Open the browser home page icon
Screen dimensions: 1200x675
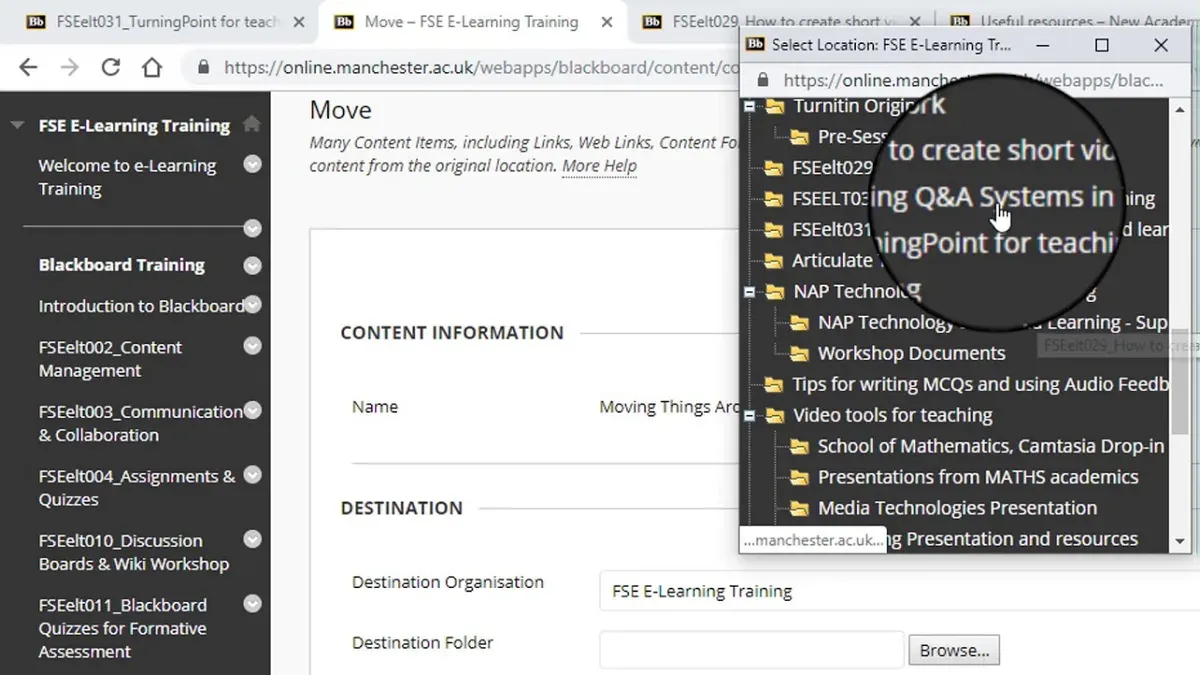click(152, 68)
